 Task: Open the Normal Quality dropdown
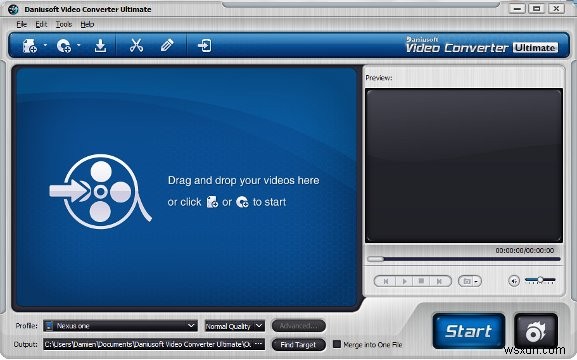[234, 326]
